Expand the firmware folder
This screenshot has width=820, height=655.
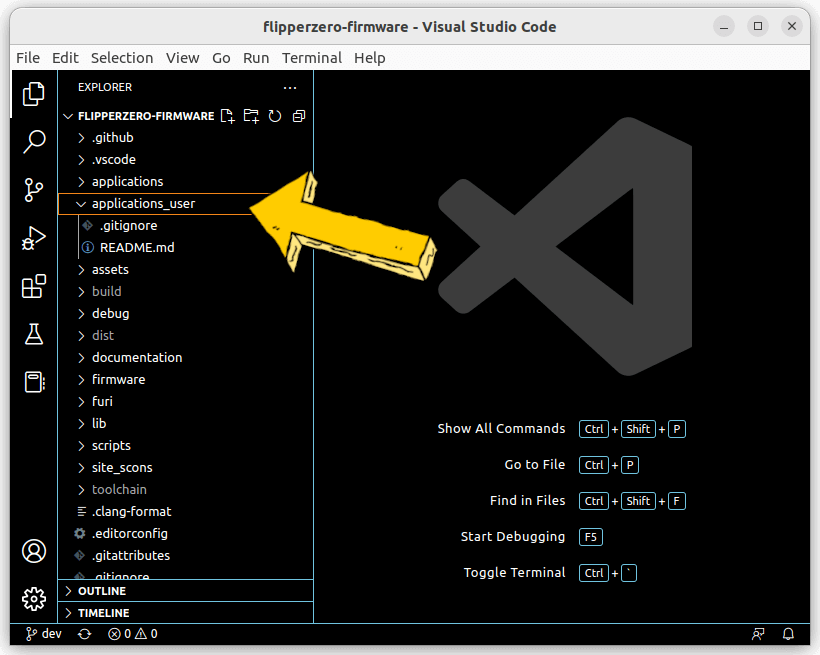[x=118, y=380]
